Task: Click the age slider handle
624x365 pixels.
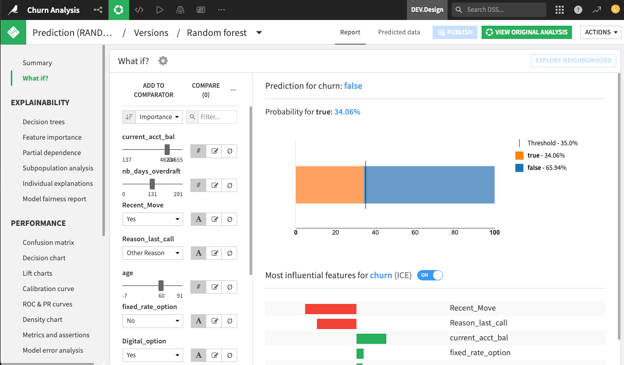Action: click(161, 285)
